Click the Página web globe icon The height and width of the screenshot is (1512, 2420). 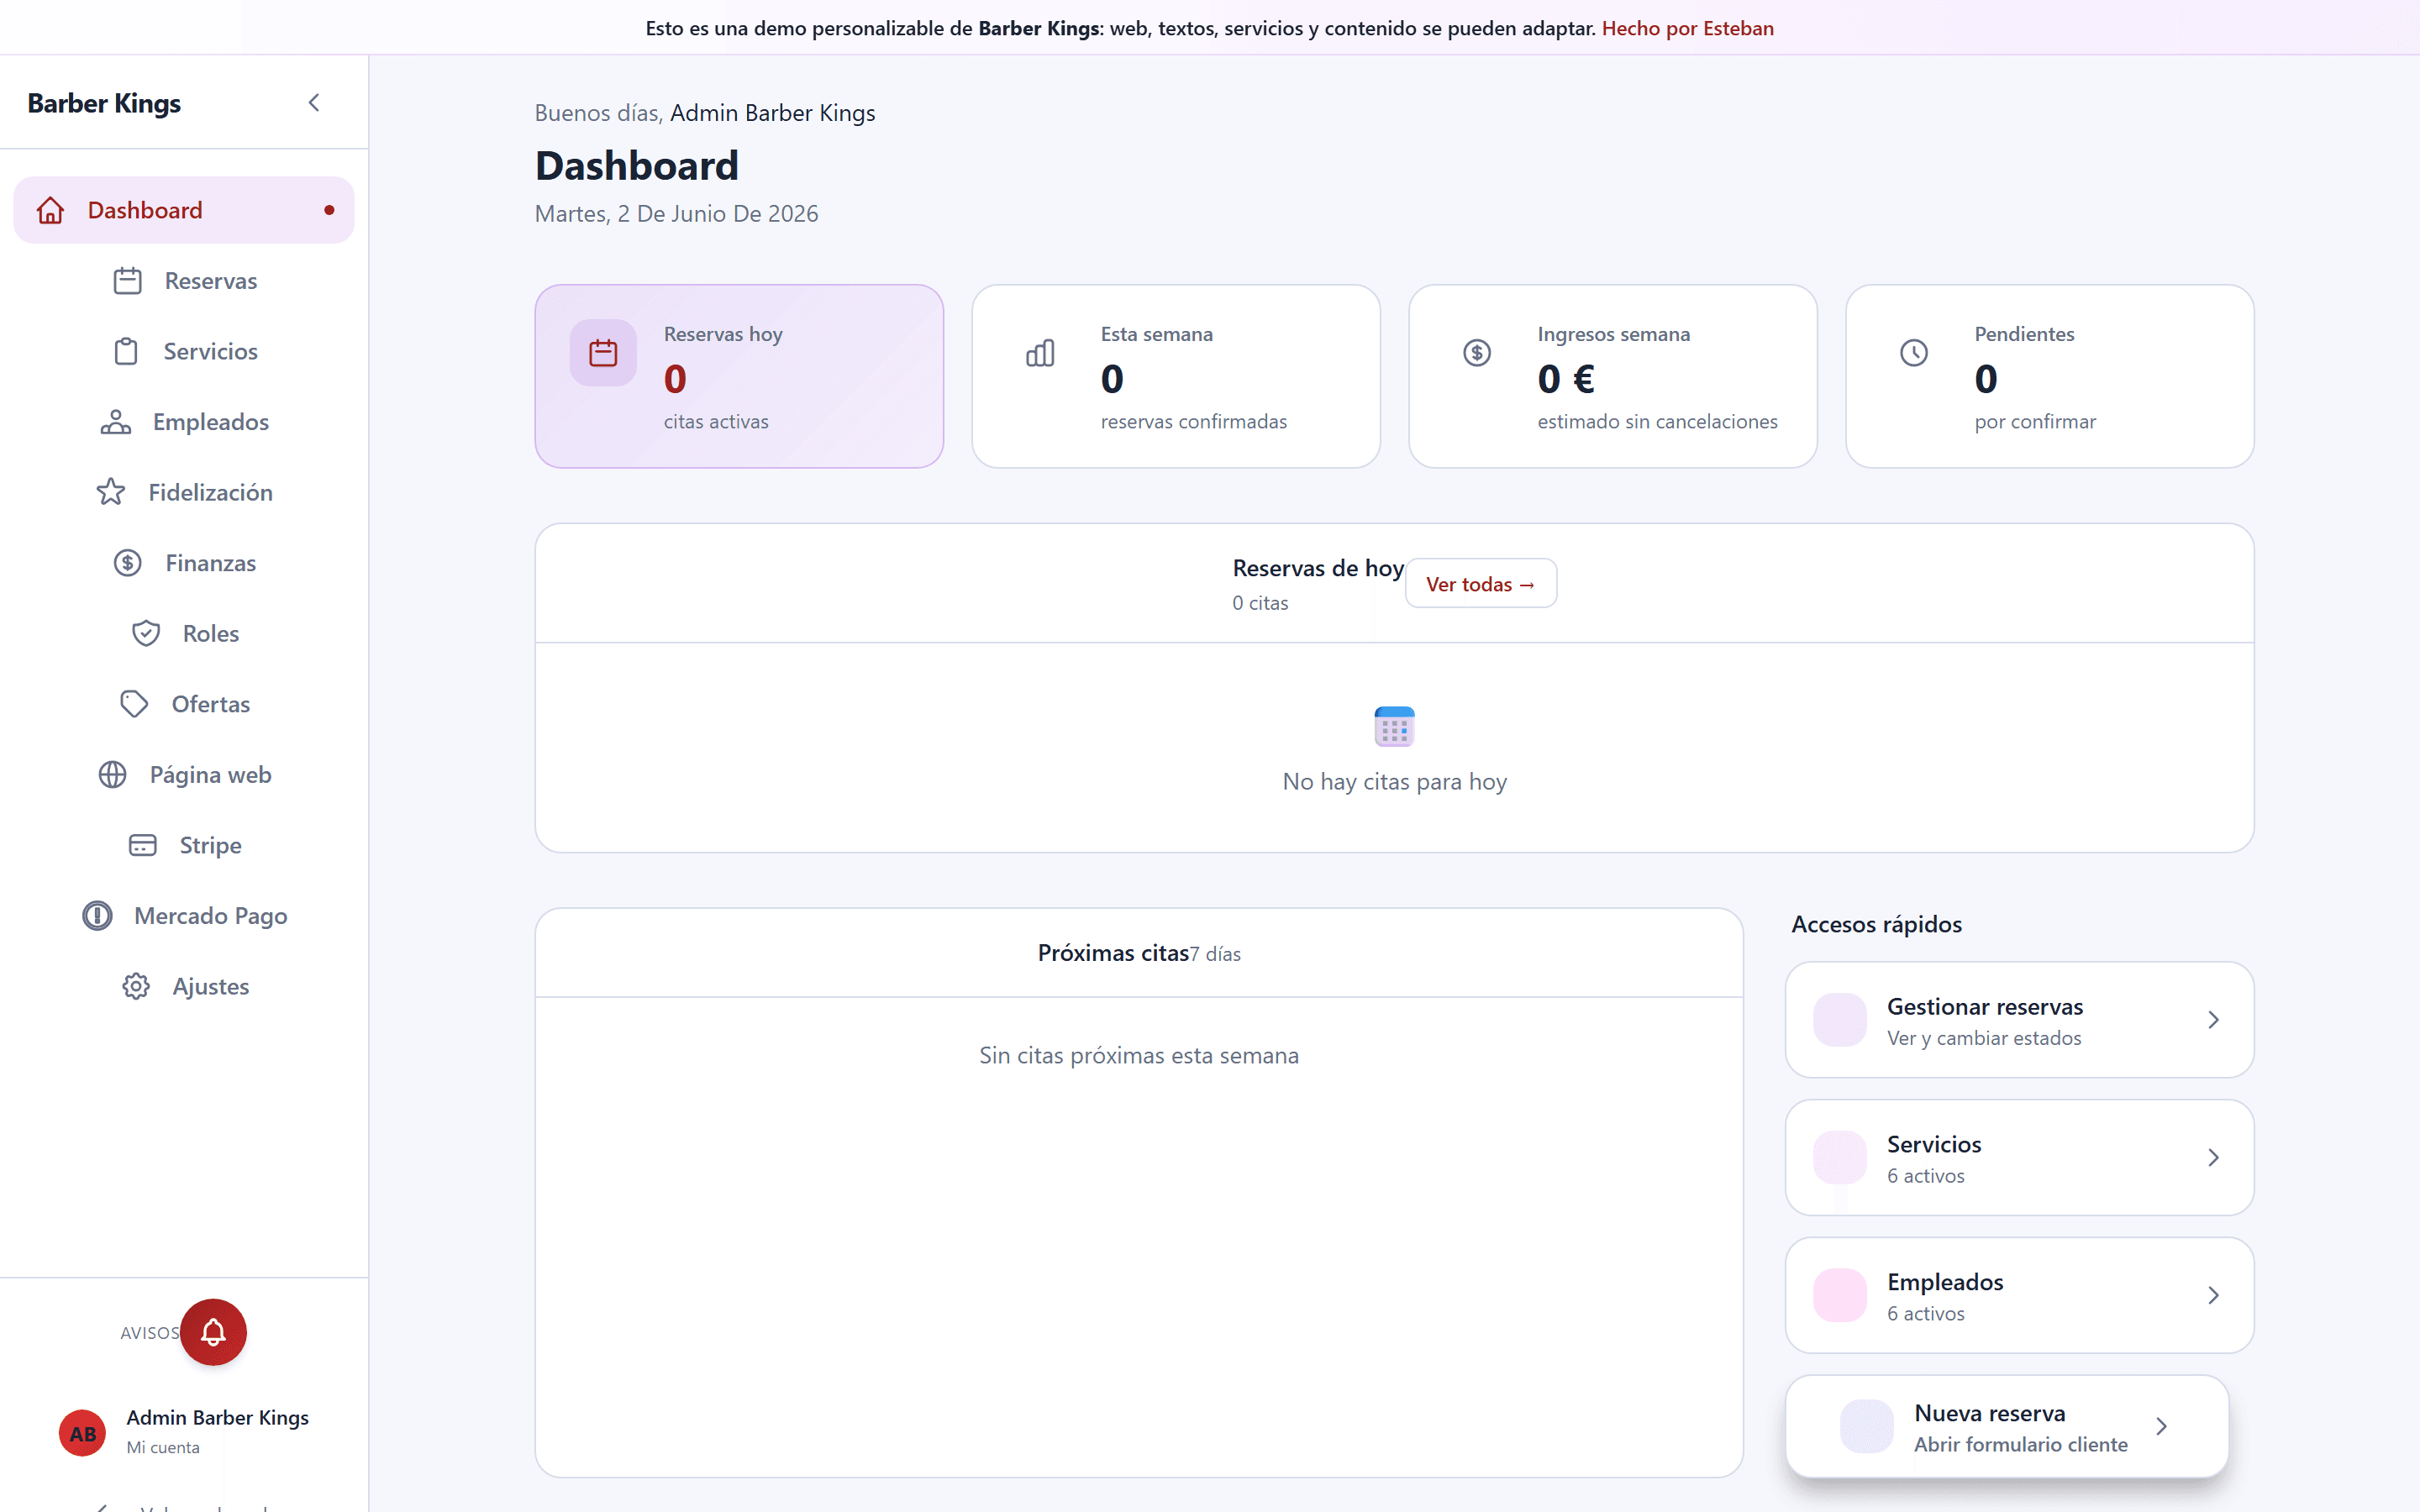click(x=112, y=775)
